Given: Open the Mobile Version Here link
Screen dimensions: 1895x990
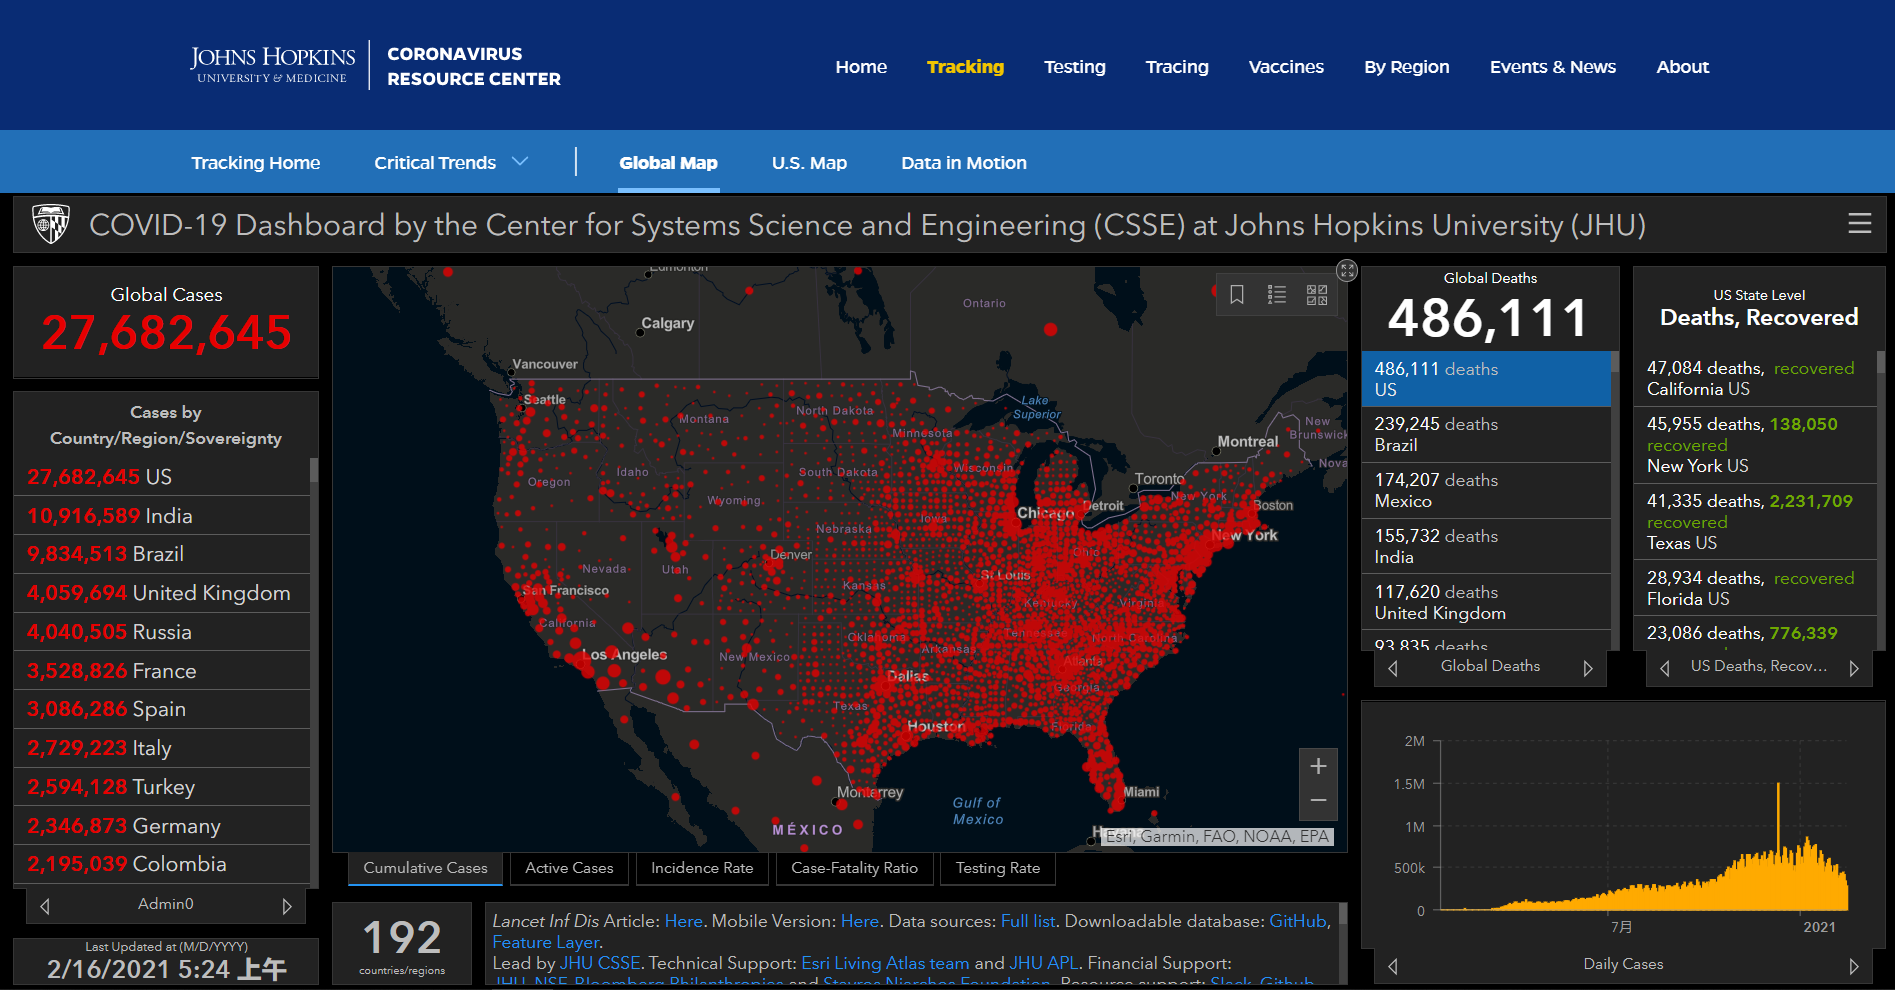Looking at the screenshot, I should 859,921.
